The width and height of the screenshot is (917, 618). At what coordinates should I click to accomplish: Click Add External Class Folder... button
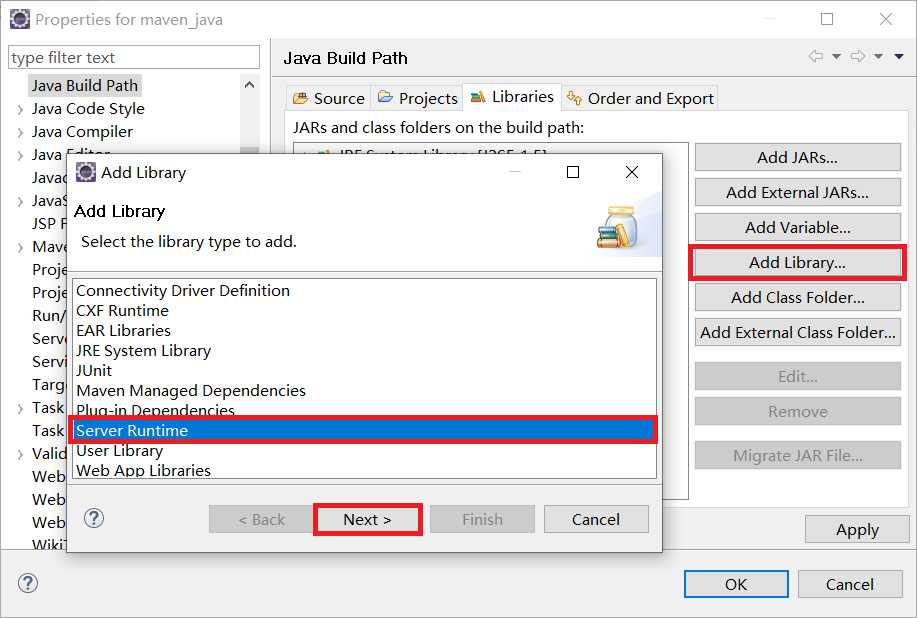click(x=797, y=332)
